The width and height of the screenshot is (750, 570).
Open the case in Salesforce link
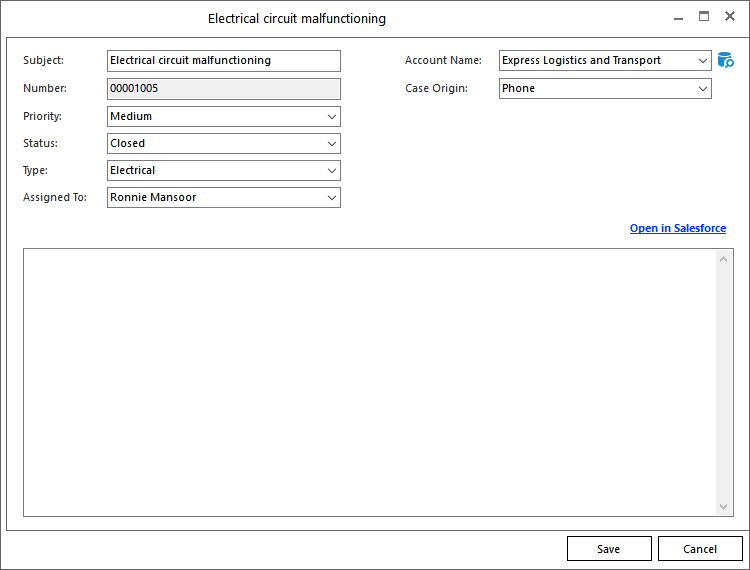click(677, 229)
